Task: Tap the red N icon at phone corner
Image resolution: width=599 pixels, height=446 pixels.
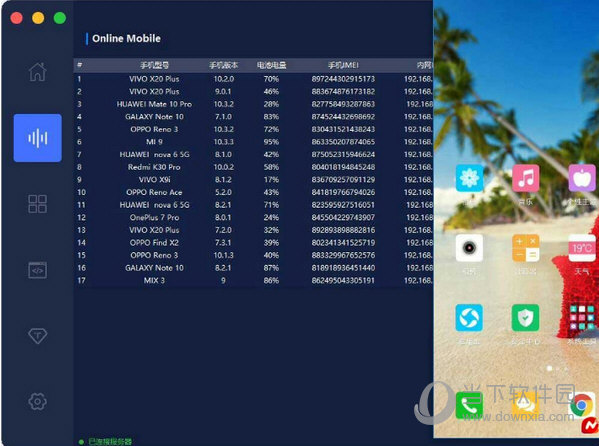Action: pos(590,426)
